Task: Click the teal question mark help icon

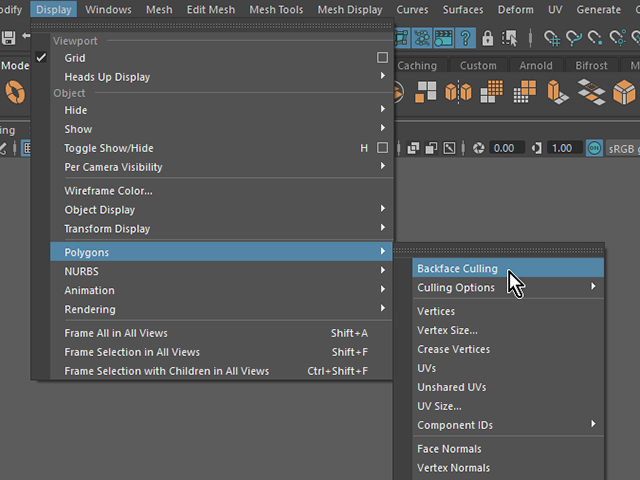Action: (465, 38)
